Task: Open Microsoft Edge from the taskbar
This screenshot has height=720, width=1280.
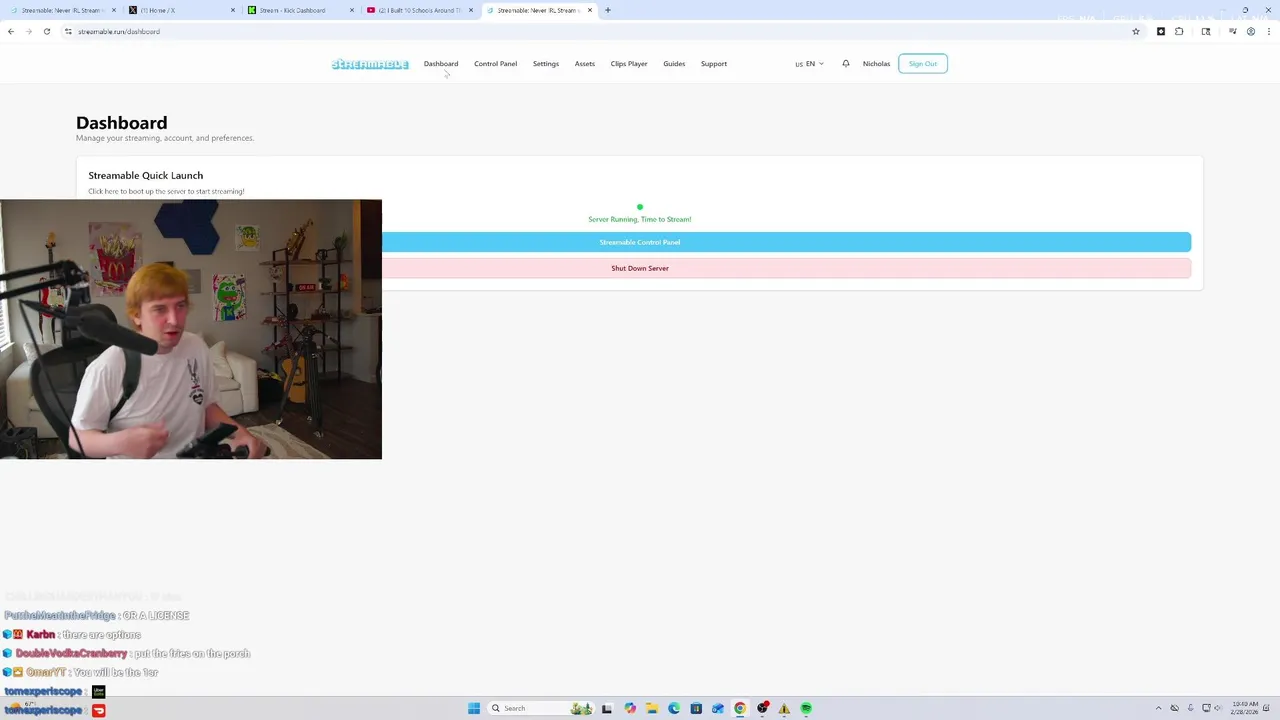Action: [674, 708]
